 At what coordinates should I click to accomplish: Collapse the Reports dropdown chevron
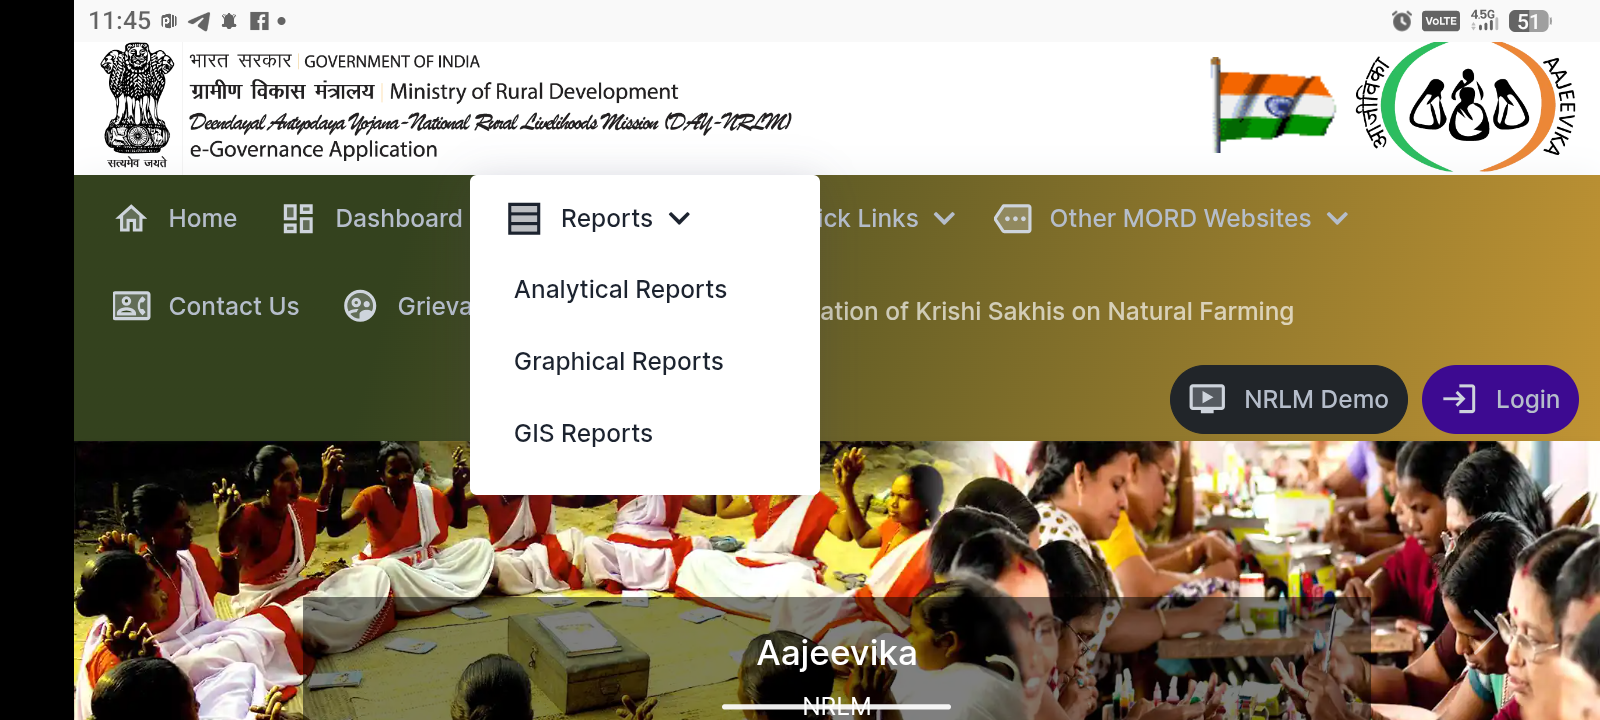[x=680, y=218]
